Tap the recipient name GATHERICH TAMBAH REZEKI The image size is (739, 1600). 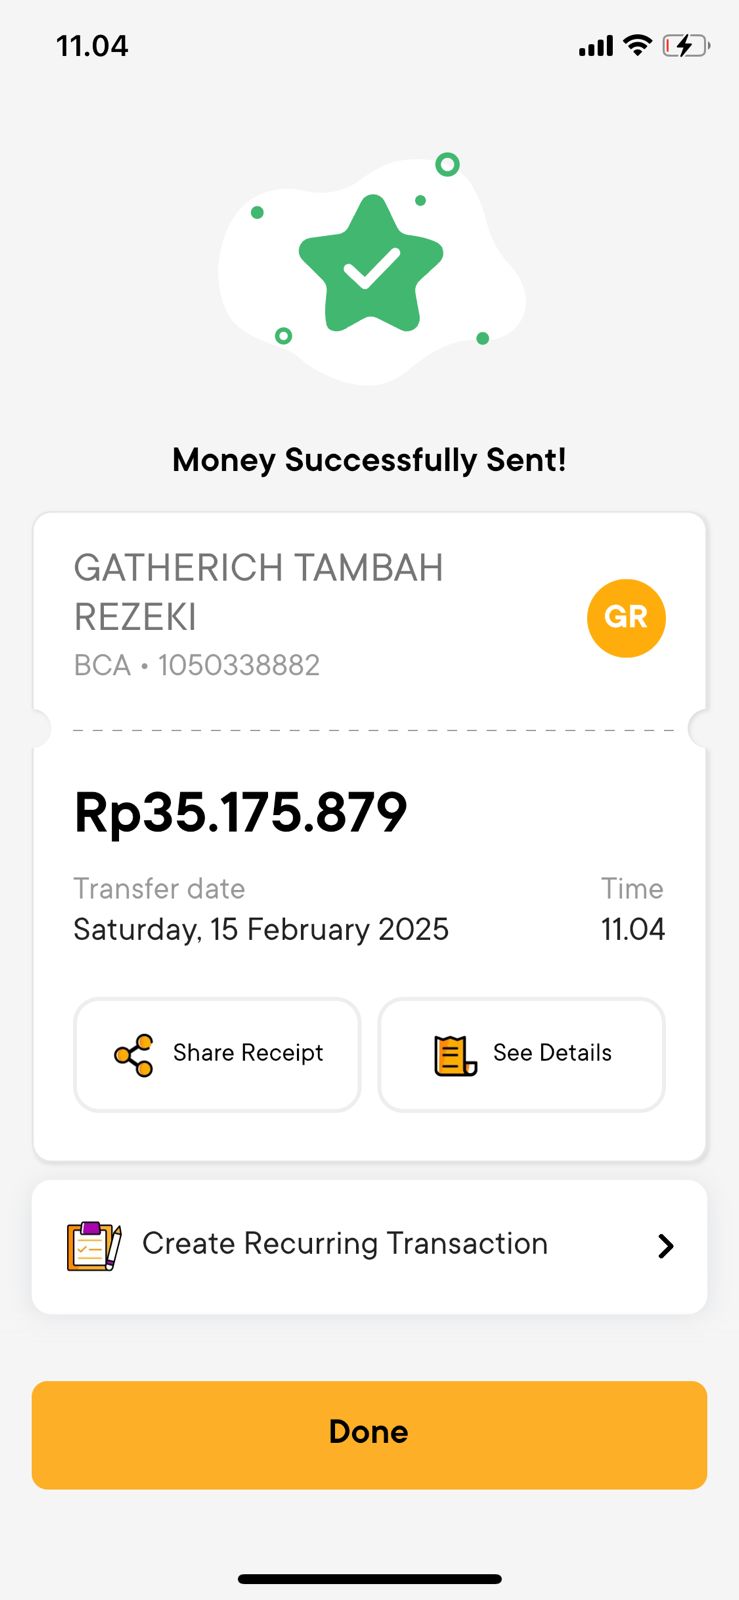[258, 592]
